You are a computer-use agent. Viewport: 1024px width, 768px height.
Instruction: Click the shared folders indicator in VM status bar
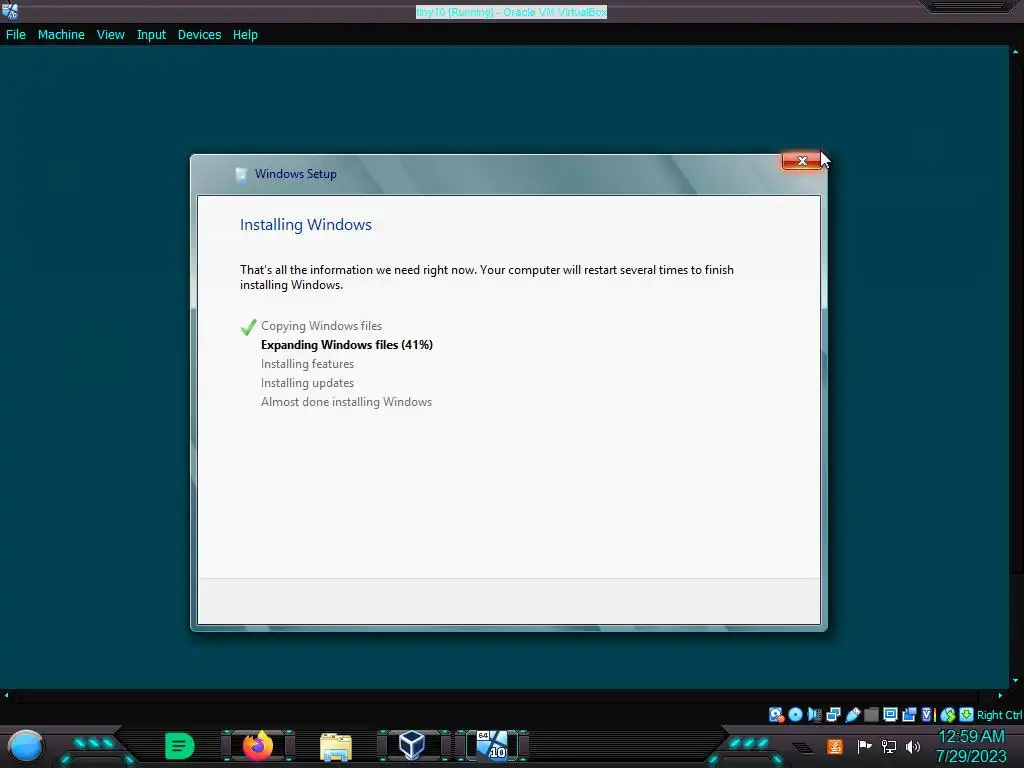coord(871,714)
